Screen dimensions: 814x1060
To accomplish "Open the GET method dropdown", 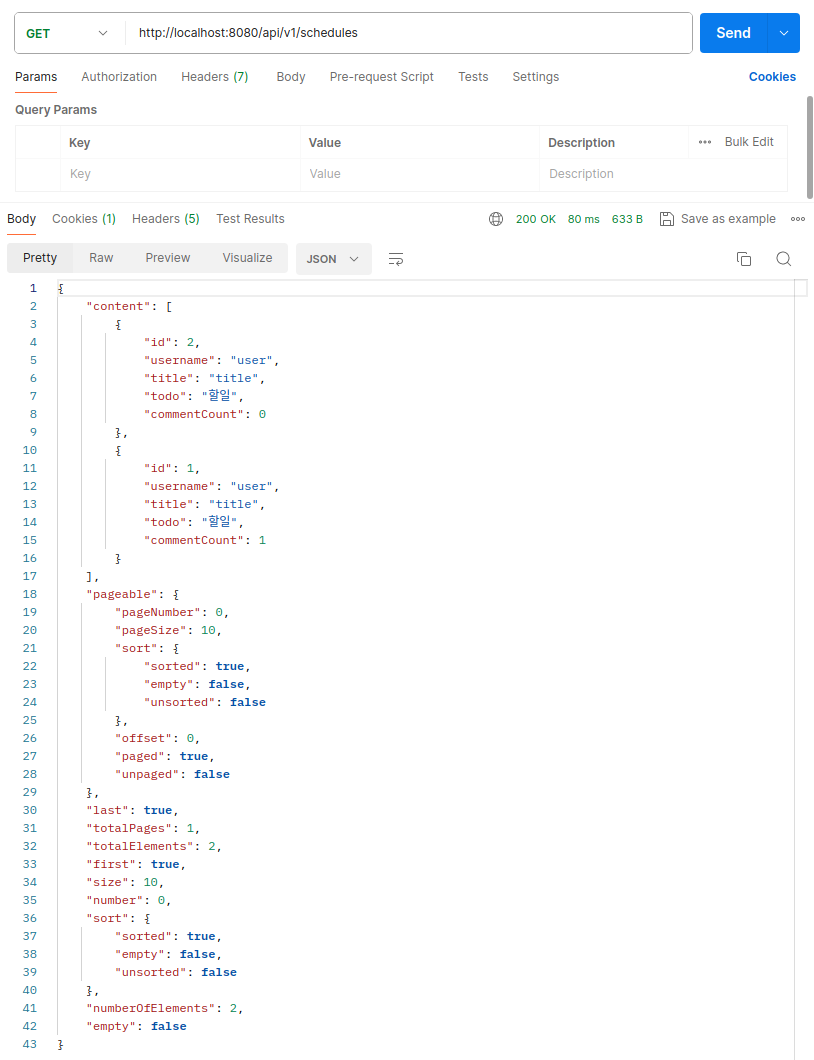I will (66, 33).
